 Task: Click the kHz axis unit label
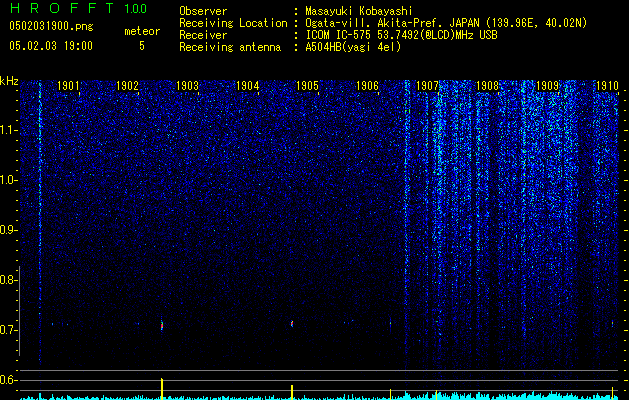pos(9,81)
